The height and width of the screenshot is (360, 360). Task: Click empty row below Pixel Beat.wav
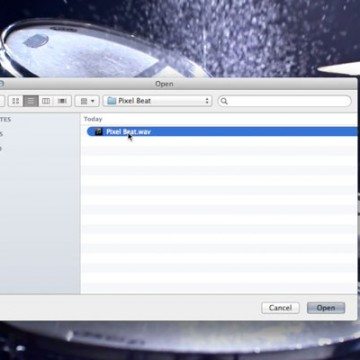(220, 141)
